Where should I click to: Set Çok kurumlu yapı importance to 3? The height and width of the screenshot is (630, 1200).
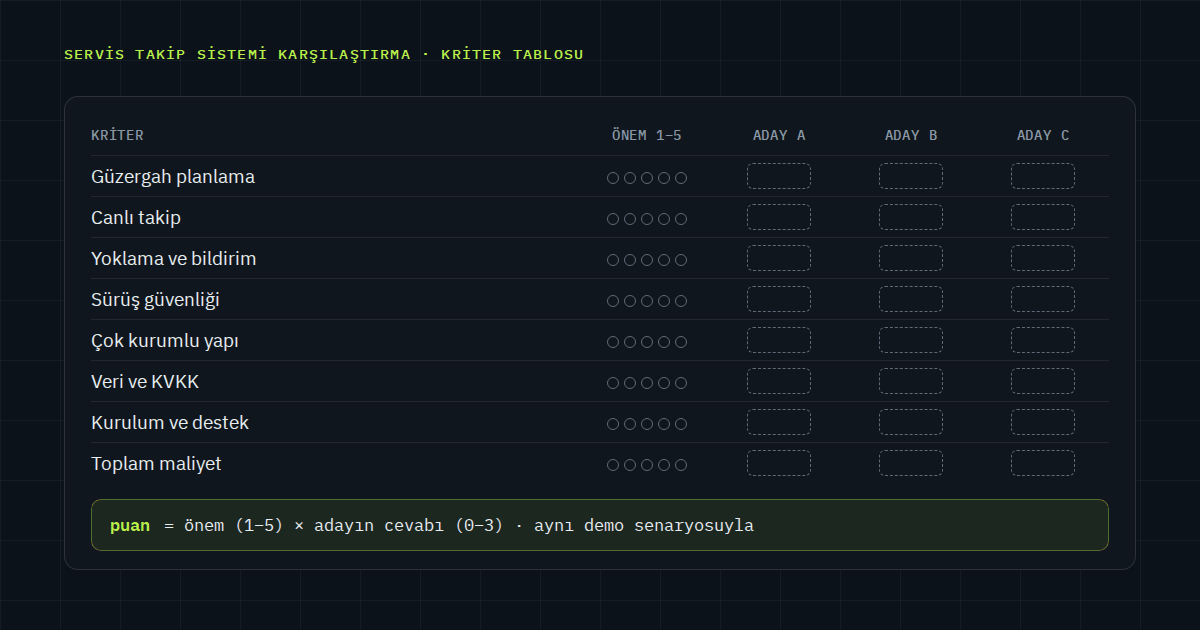click(x=647, y=342)
